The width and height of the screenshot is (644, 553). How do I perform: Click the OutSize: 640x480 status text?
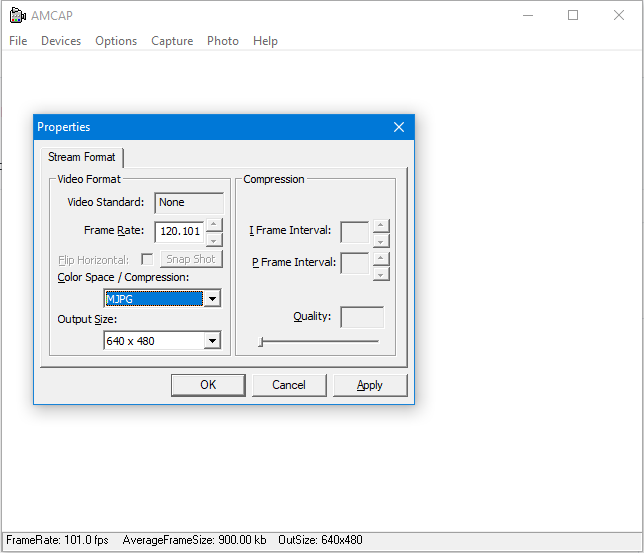click(320, 540)
